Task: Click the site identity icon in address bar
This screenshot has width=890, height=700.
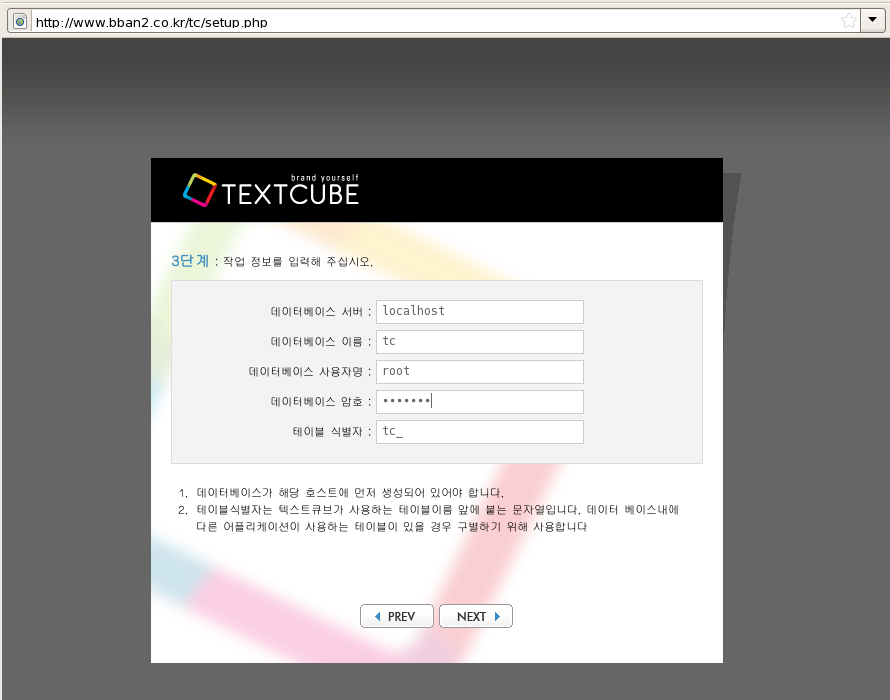Action: coord(20,22)
